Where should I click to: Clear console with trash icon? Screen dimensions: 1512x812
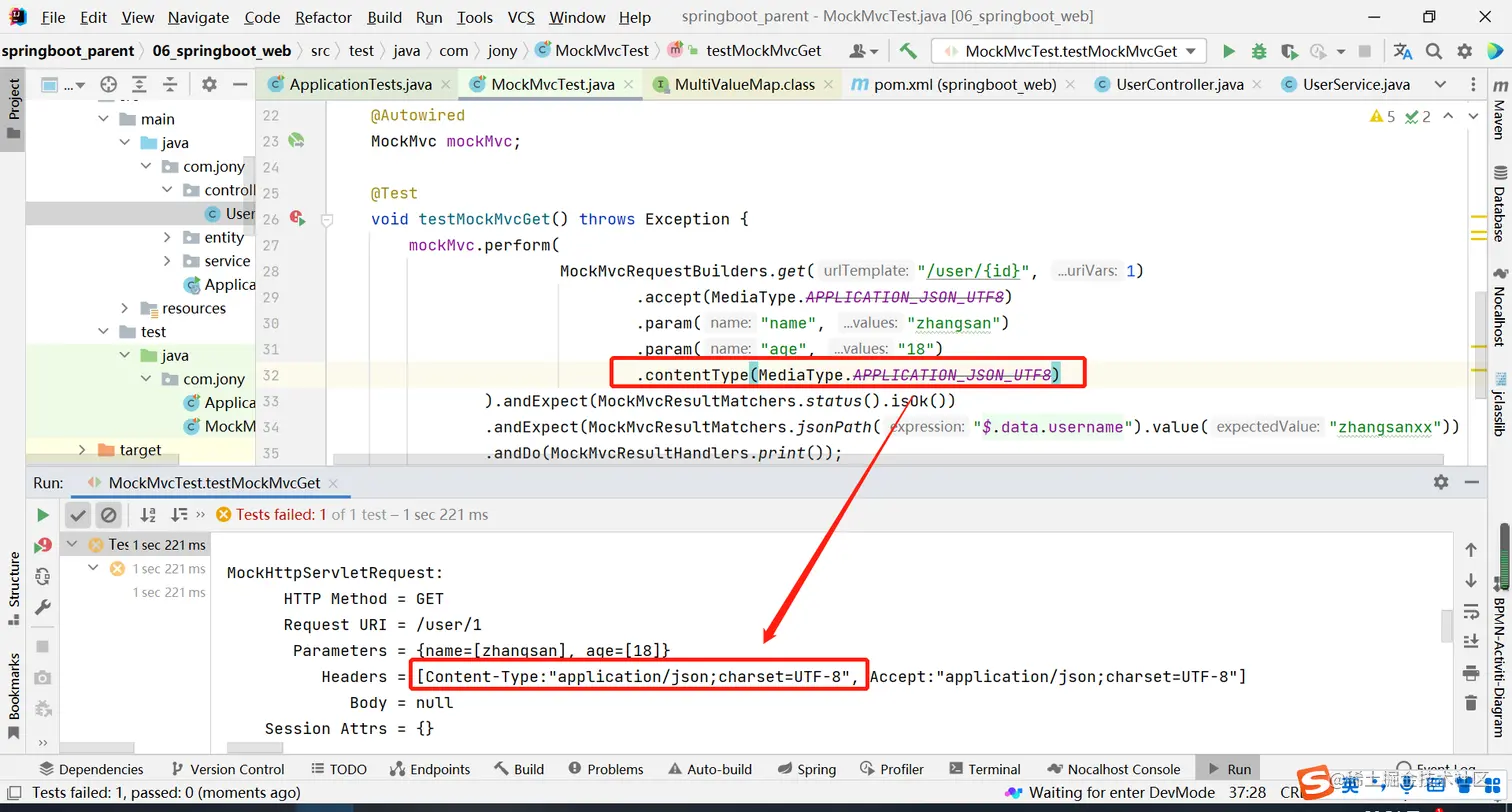tap(1471, 703)
